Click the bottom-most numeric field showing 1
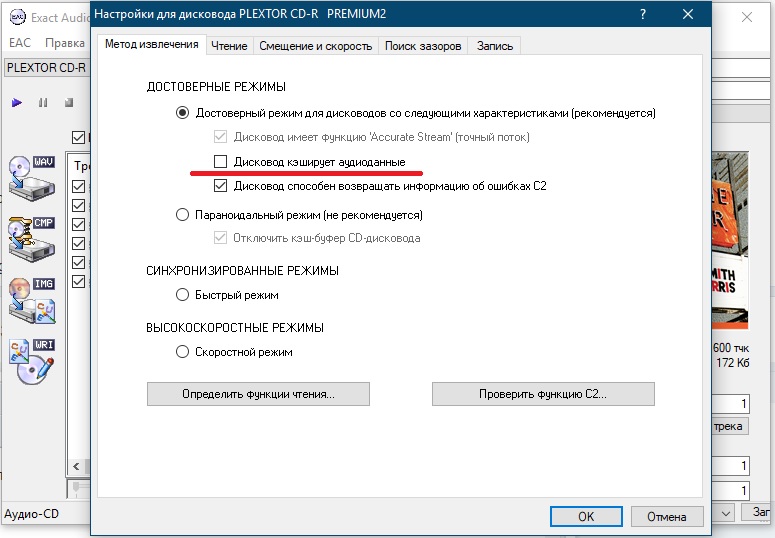Image resolution: width=775 pixels, height=538 pixels. point(731,491)
